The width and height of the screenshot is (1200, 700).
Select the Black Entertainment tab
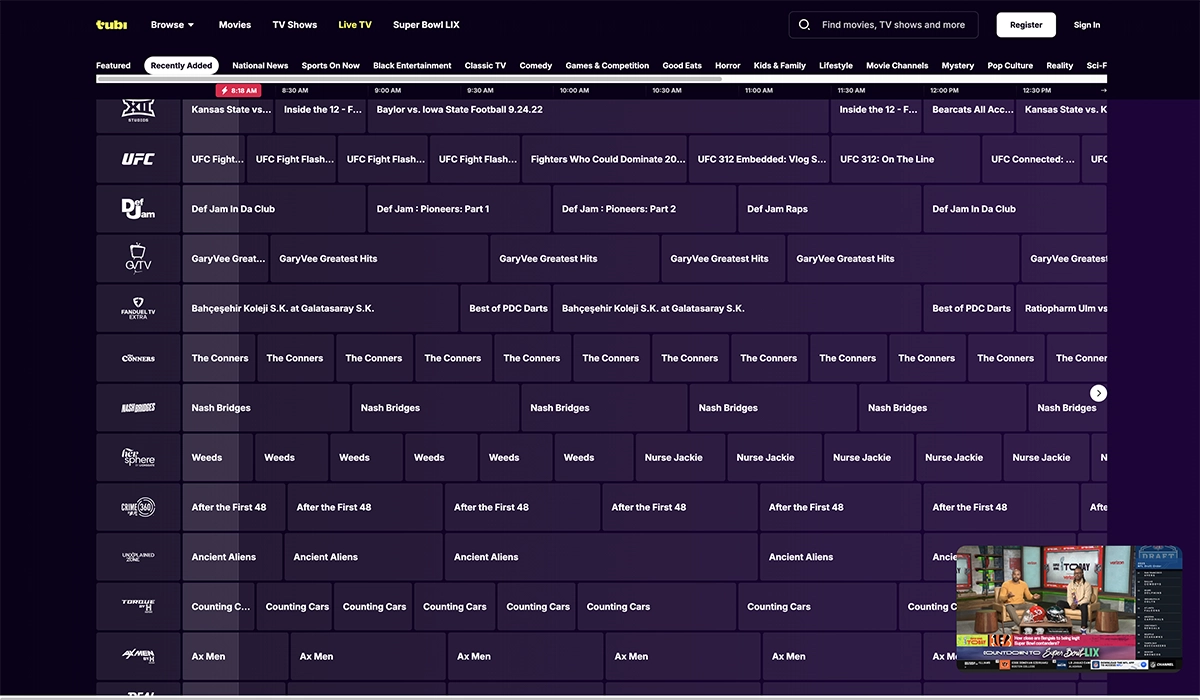click(x=412, y=66)
